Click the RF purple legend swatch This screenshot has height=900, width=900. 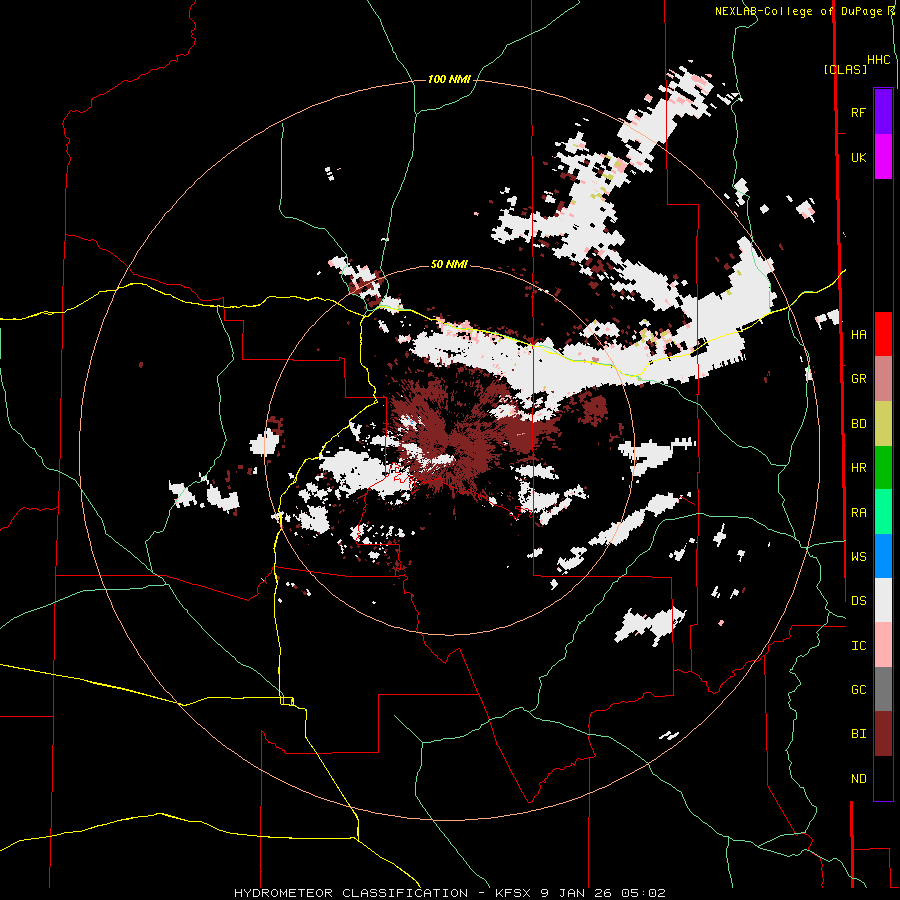[x=883, y=112]
